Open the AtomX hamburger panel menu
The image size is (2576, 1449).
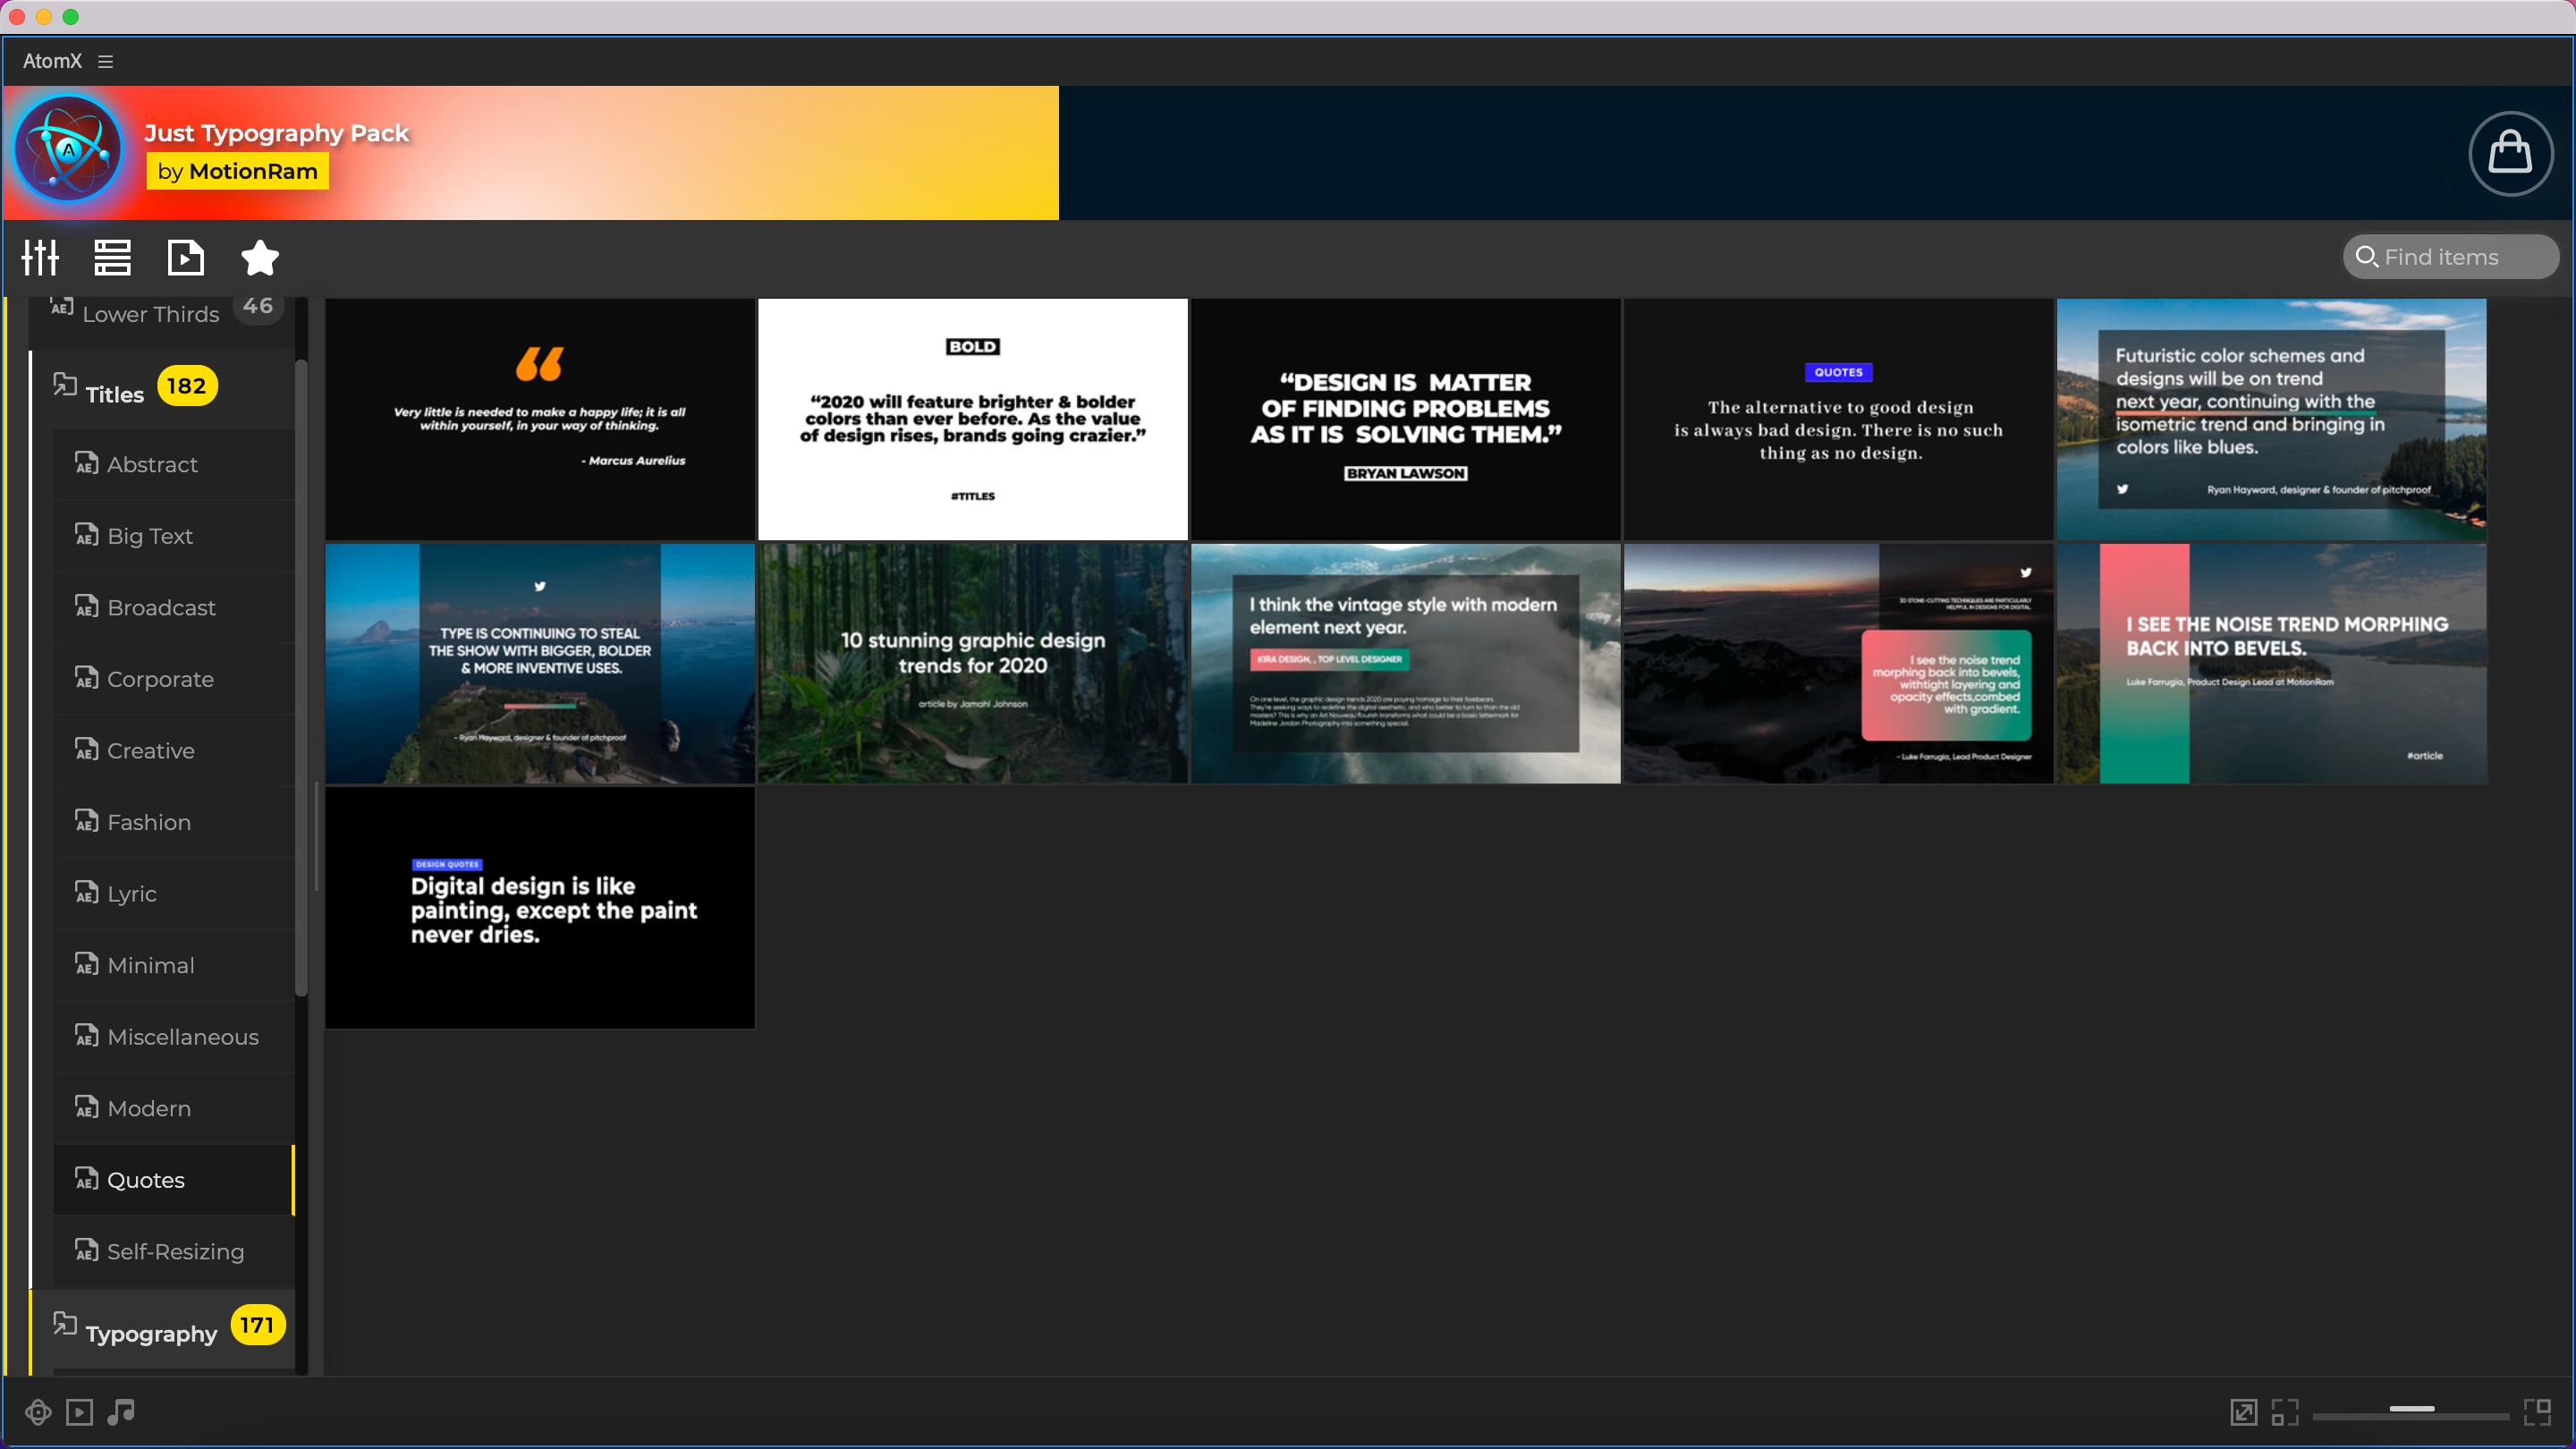(105, 61)
